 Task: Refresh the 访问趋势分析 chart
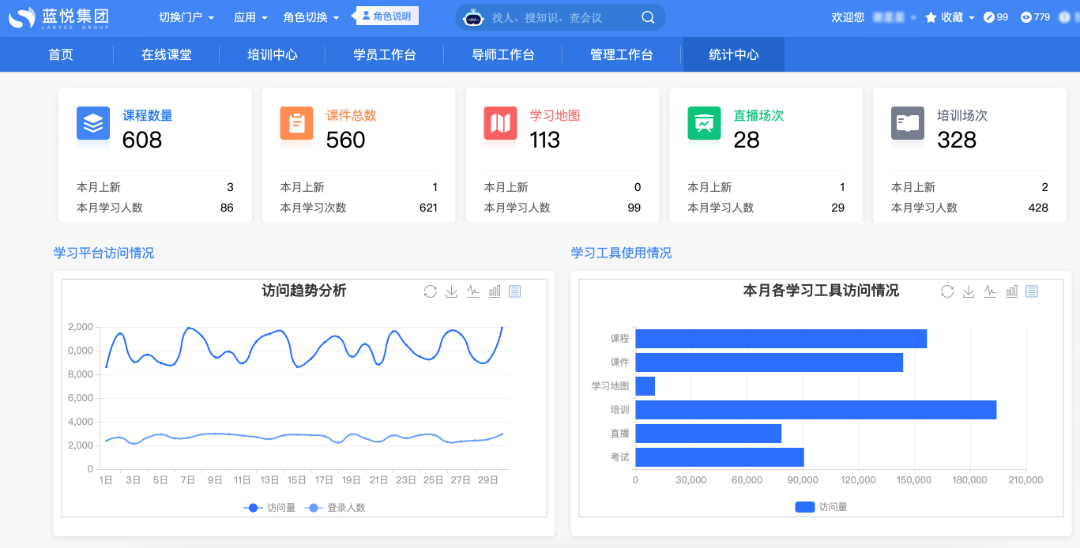pos(430,291)
